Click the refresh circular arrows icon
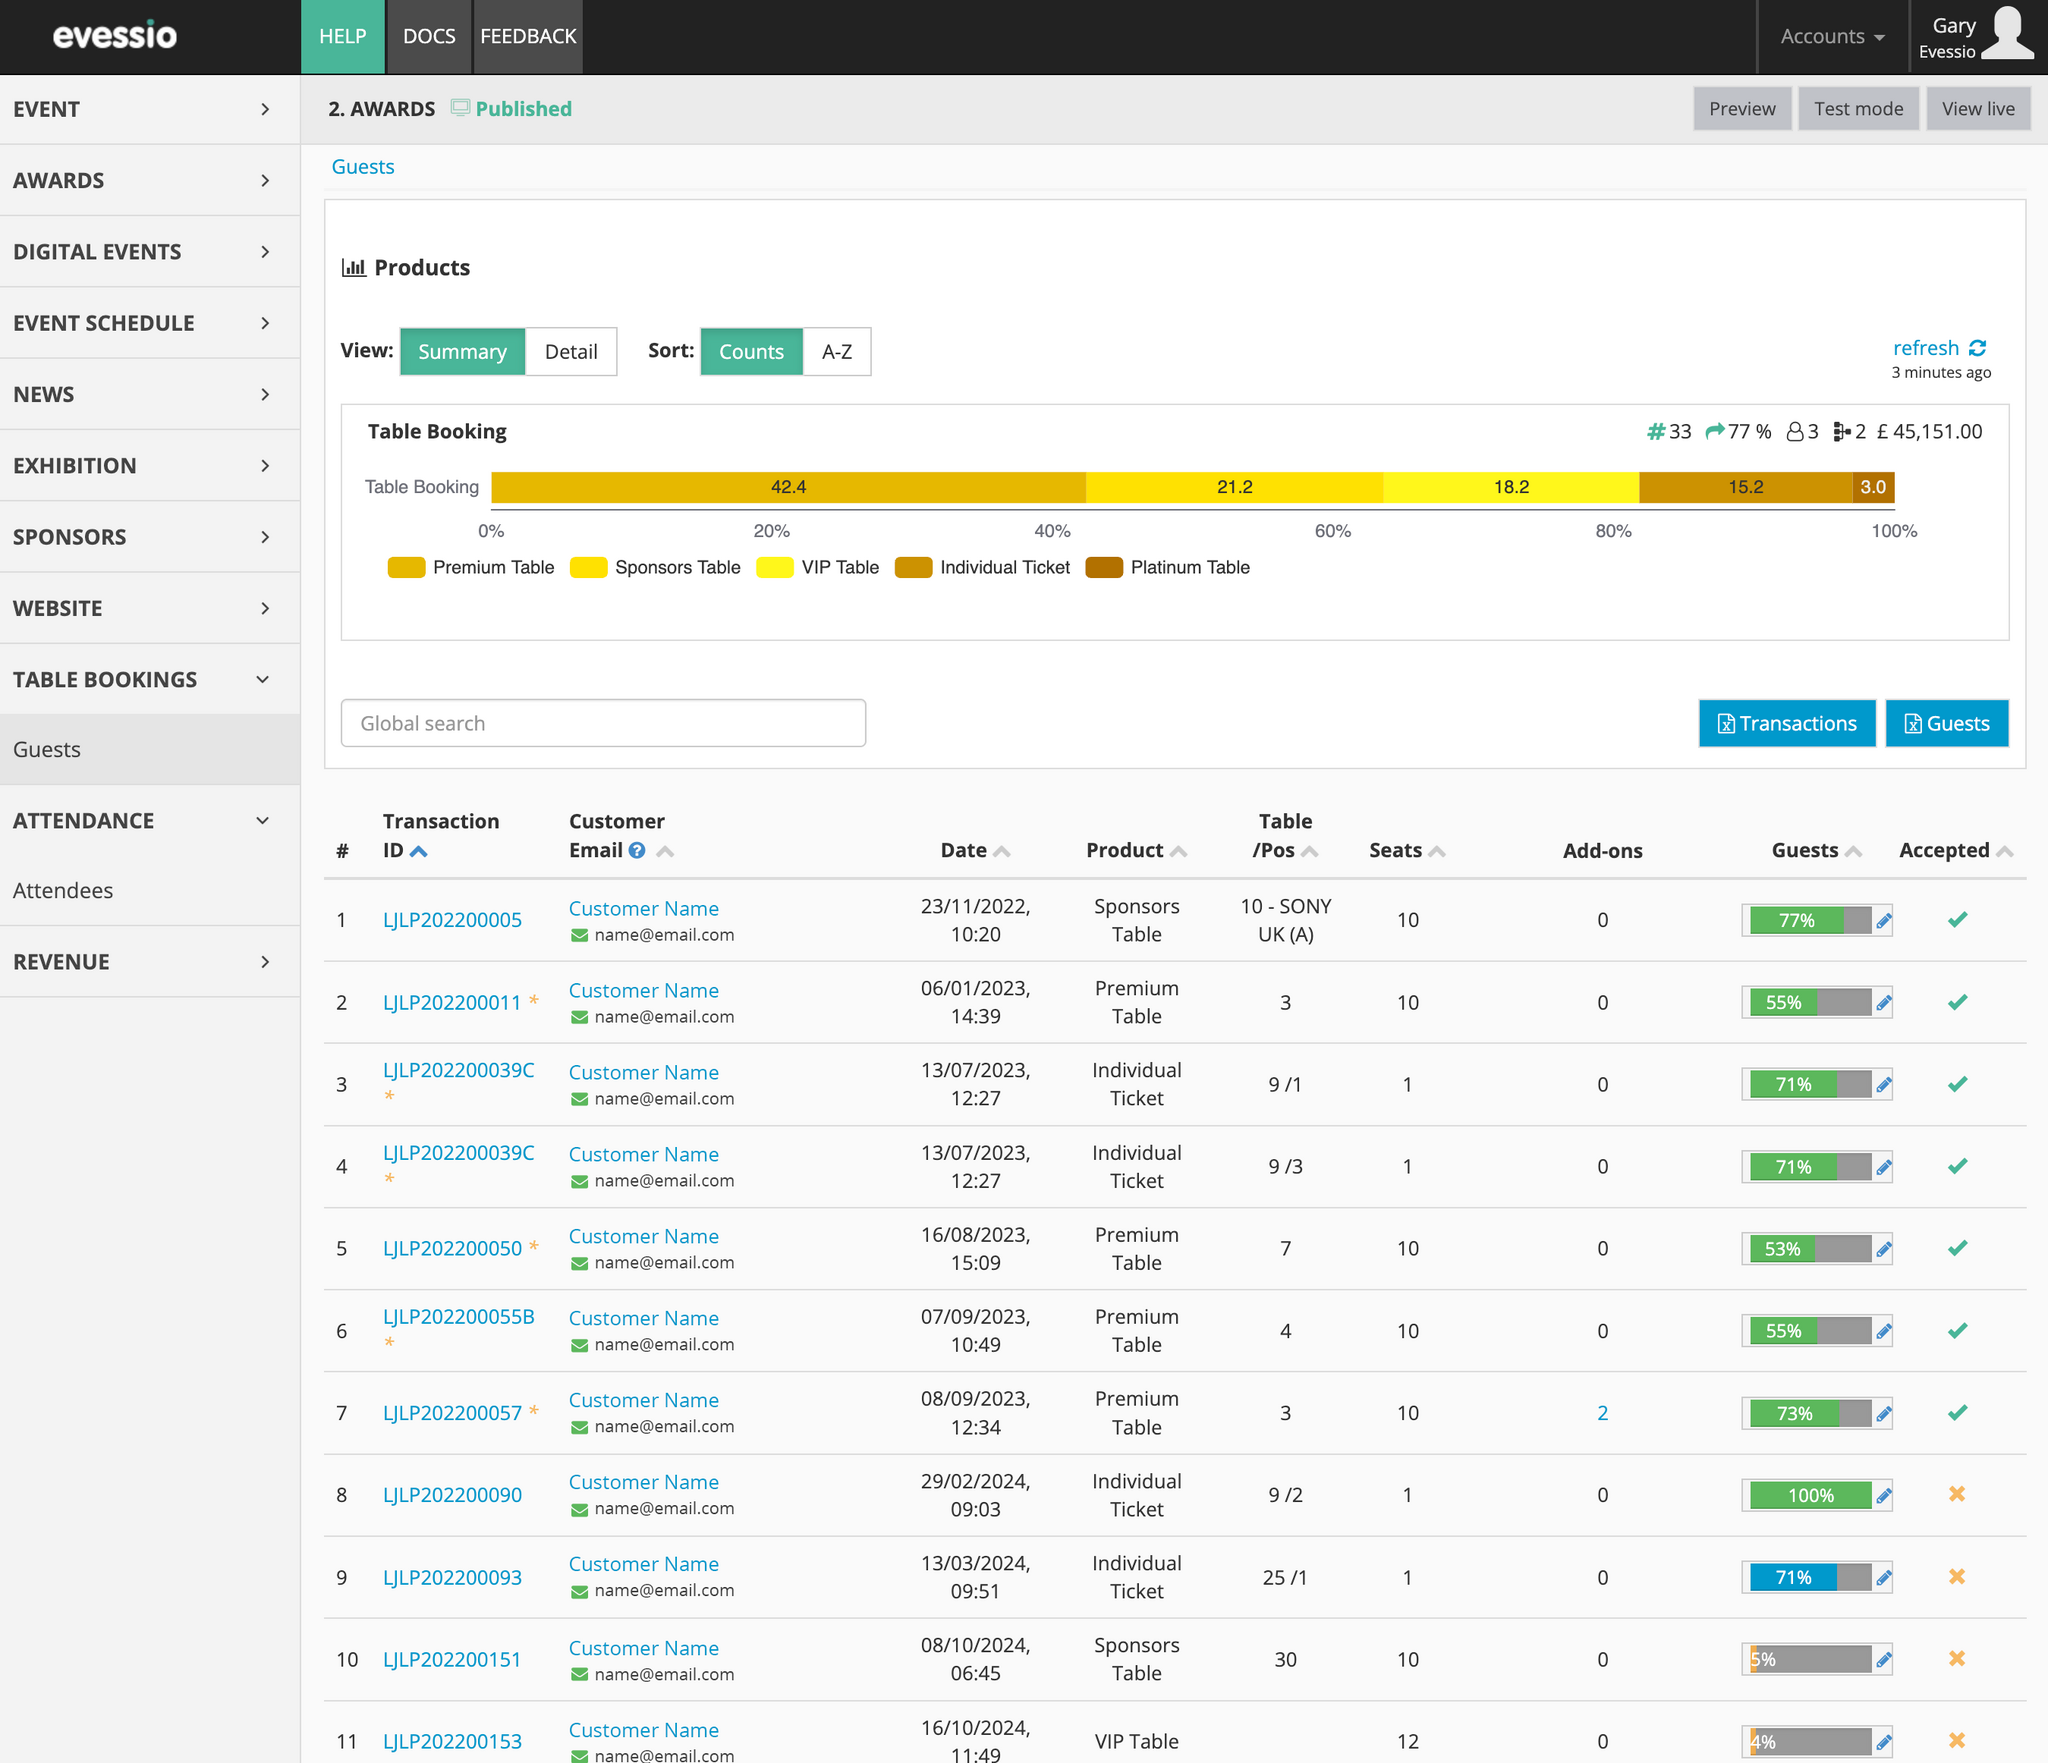This screenshot has height=1763, width=2048. coord(1977,348)
